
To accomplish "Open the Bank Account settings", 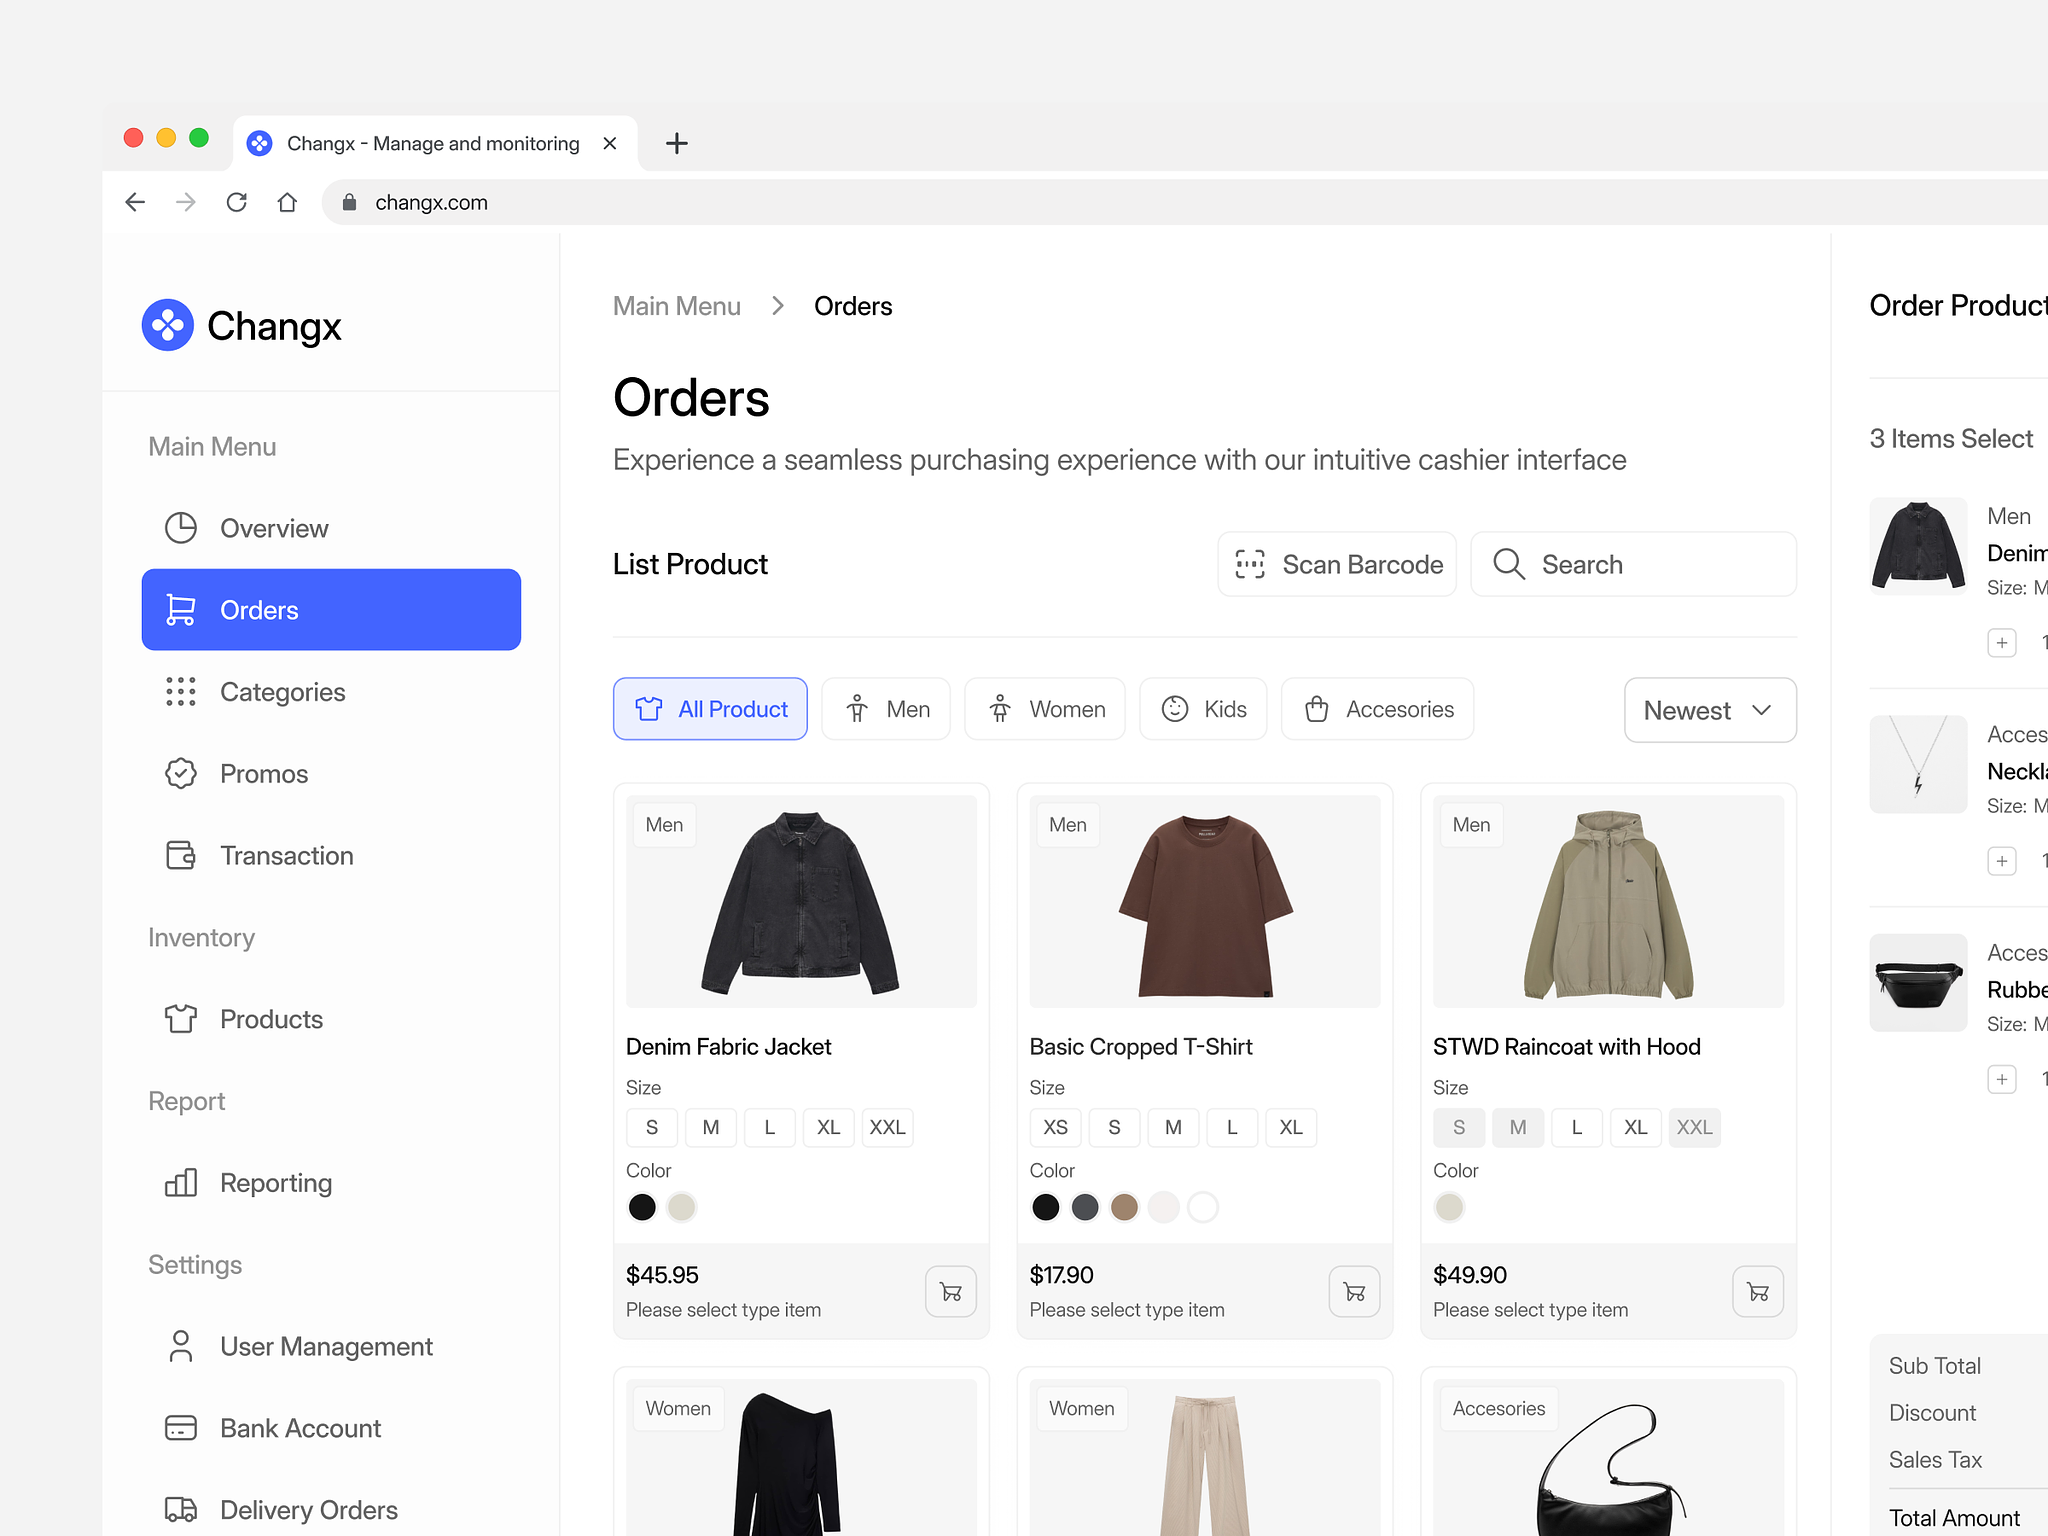I will tap(300, 1428).
